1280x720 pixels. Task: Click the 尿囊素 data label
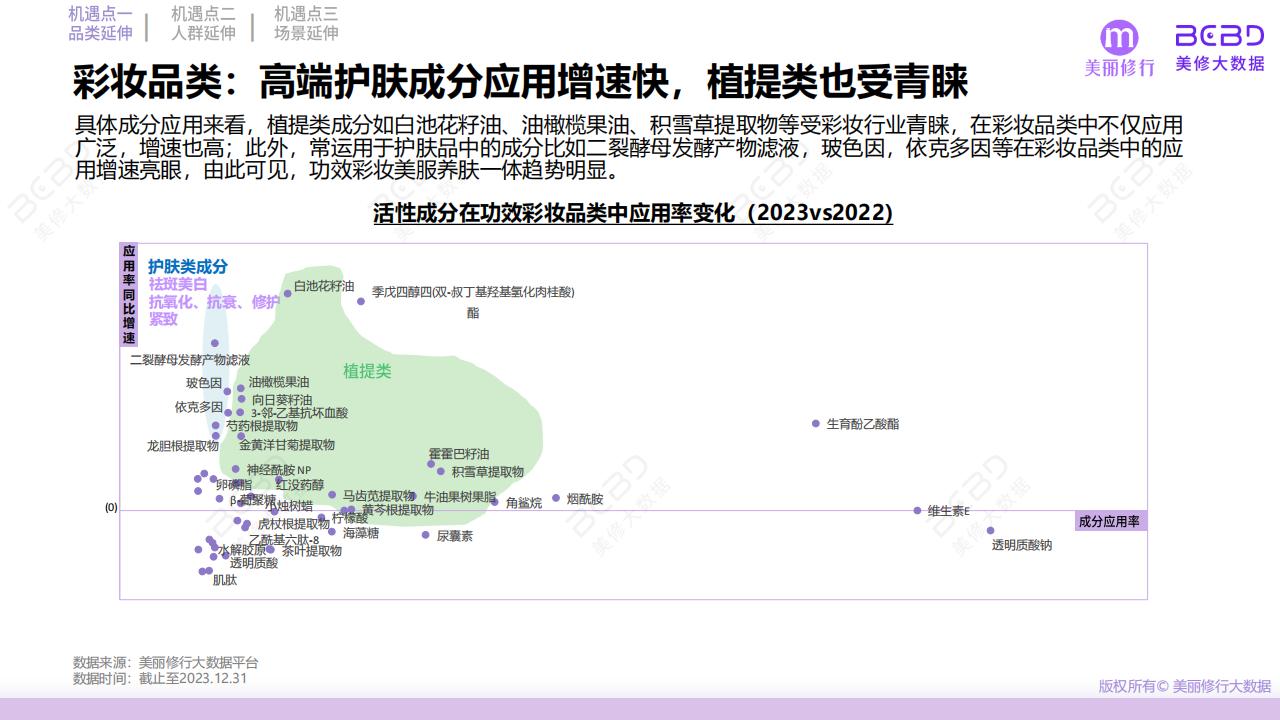point(455,537)
